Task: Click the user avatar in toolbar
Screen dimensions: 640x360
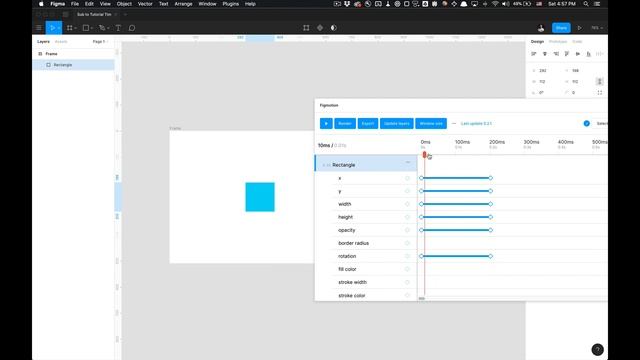Action: (541, 28)
